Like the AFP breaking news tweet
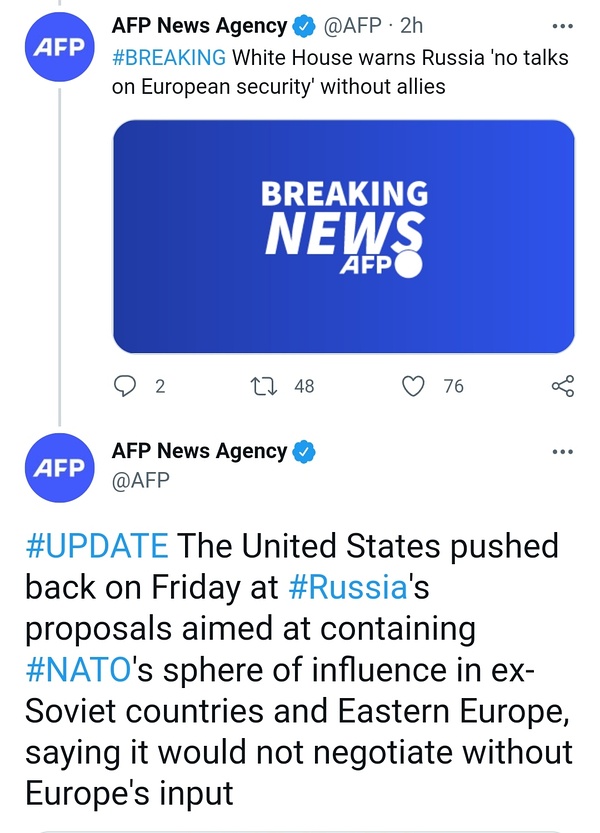The width and height of the screenshot is (600, 833). (413, 385)
